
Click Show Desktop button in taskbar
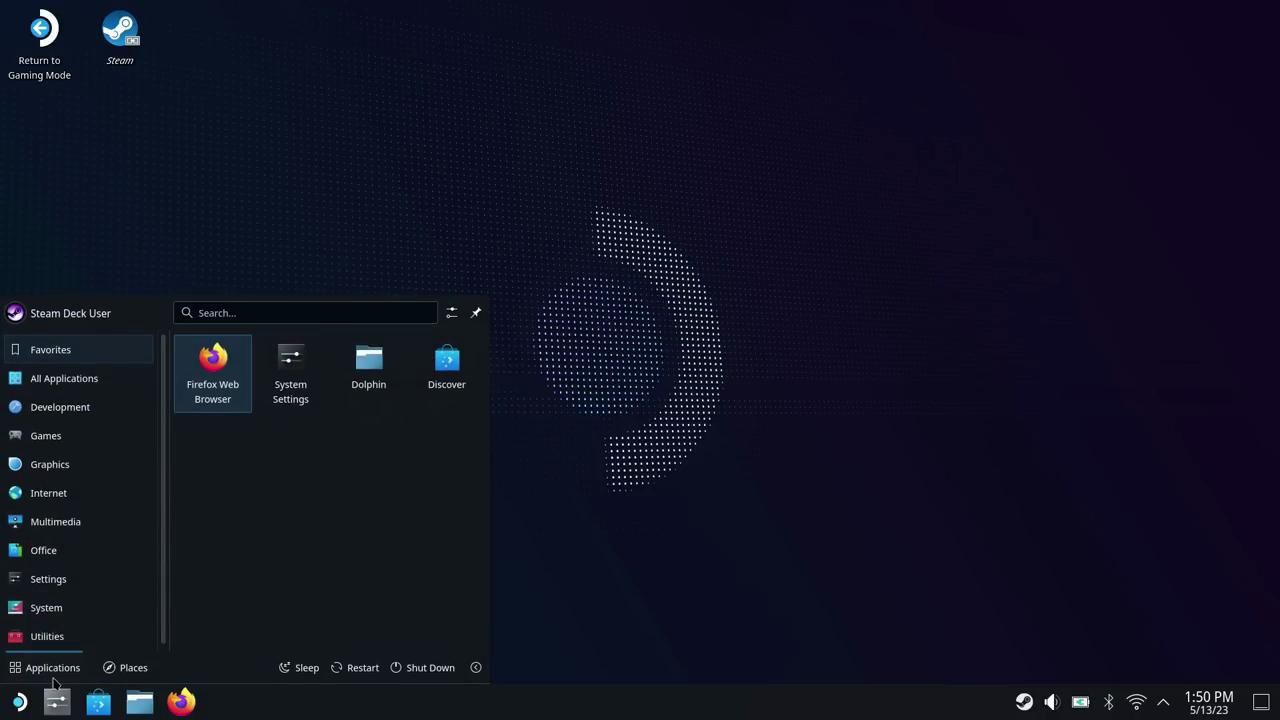tap(1261, 702)
